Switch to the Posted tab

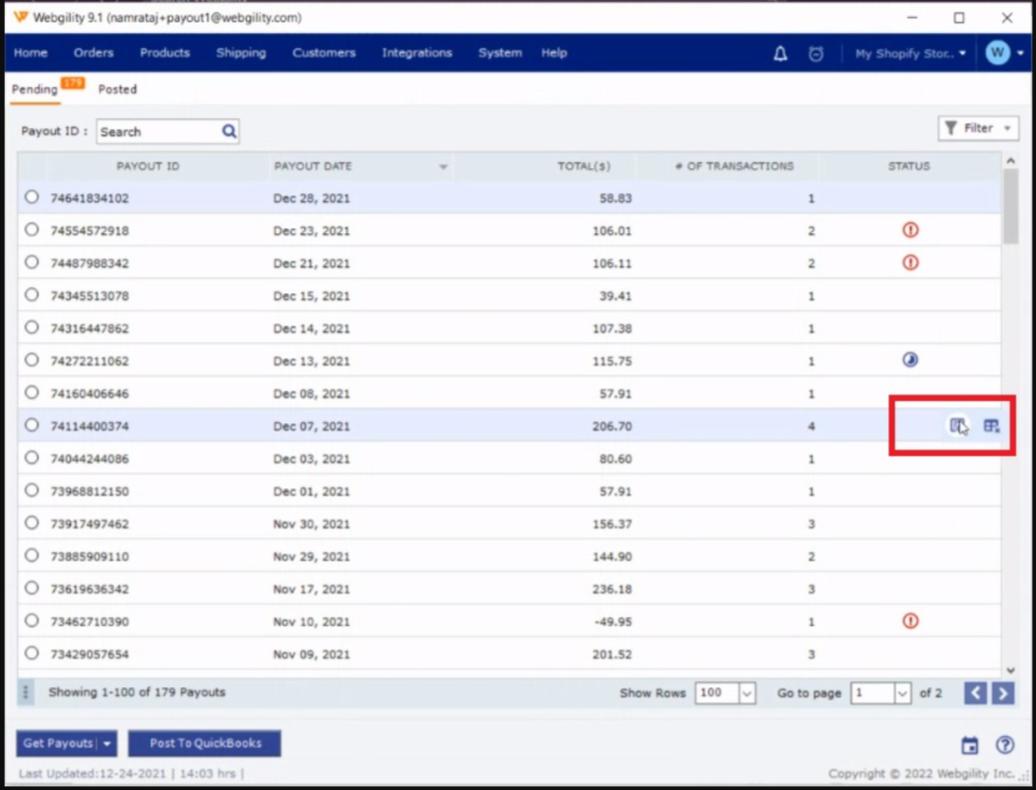[x=117, y=89]
